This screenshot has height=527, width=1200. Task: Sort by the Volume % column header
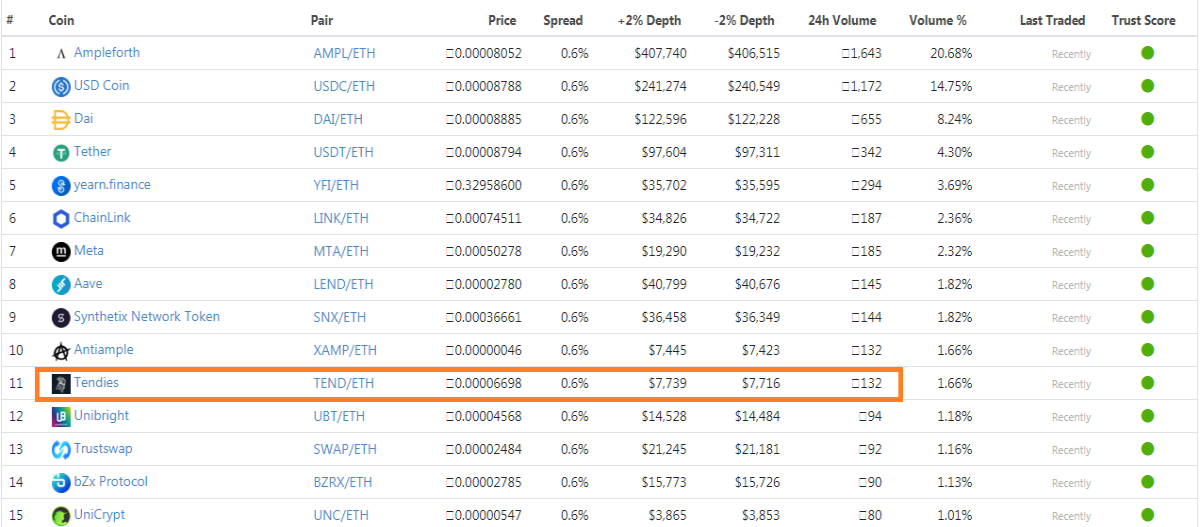tap(938, 20)
